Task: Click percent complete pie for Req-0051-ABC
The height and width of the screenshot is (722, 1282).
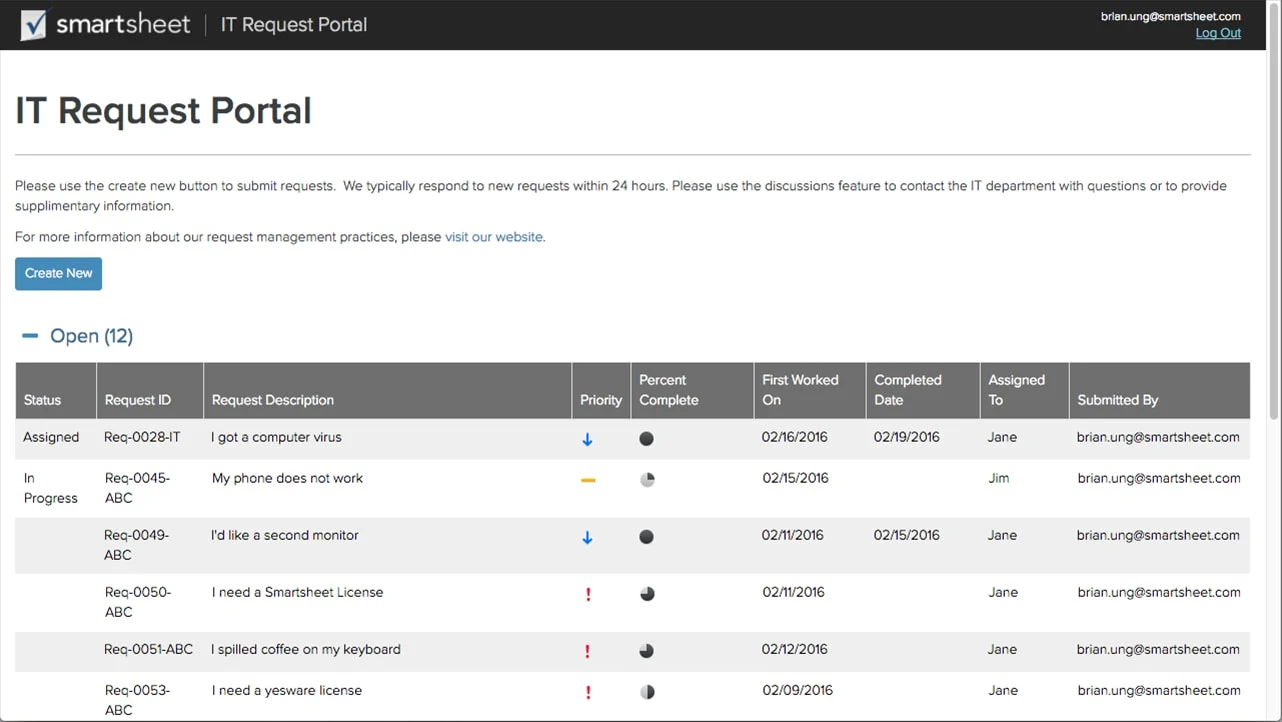Action: click(647, 650)
